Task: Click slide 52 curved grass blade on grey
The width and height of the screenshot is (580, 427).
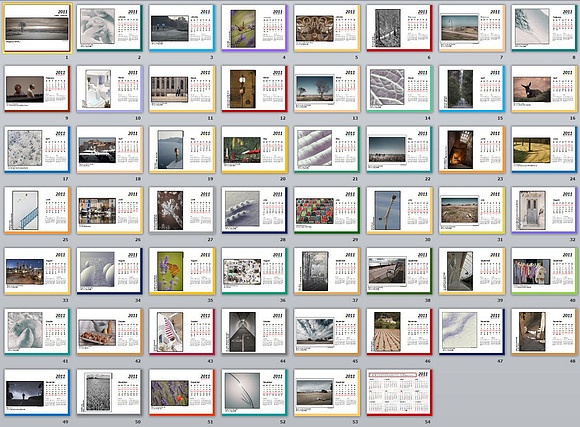Action: tap(254, 392)
